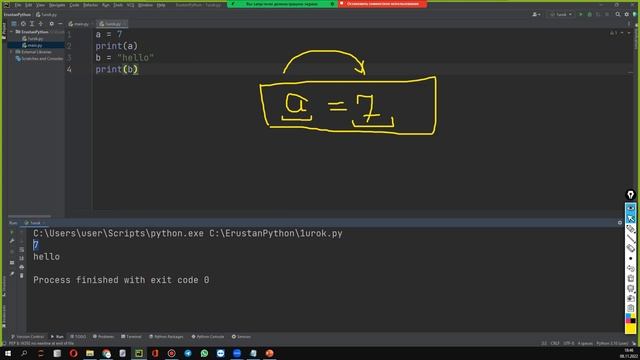
Task: Open Terminal tool window tab
Action: (x=131, y=337)
